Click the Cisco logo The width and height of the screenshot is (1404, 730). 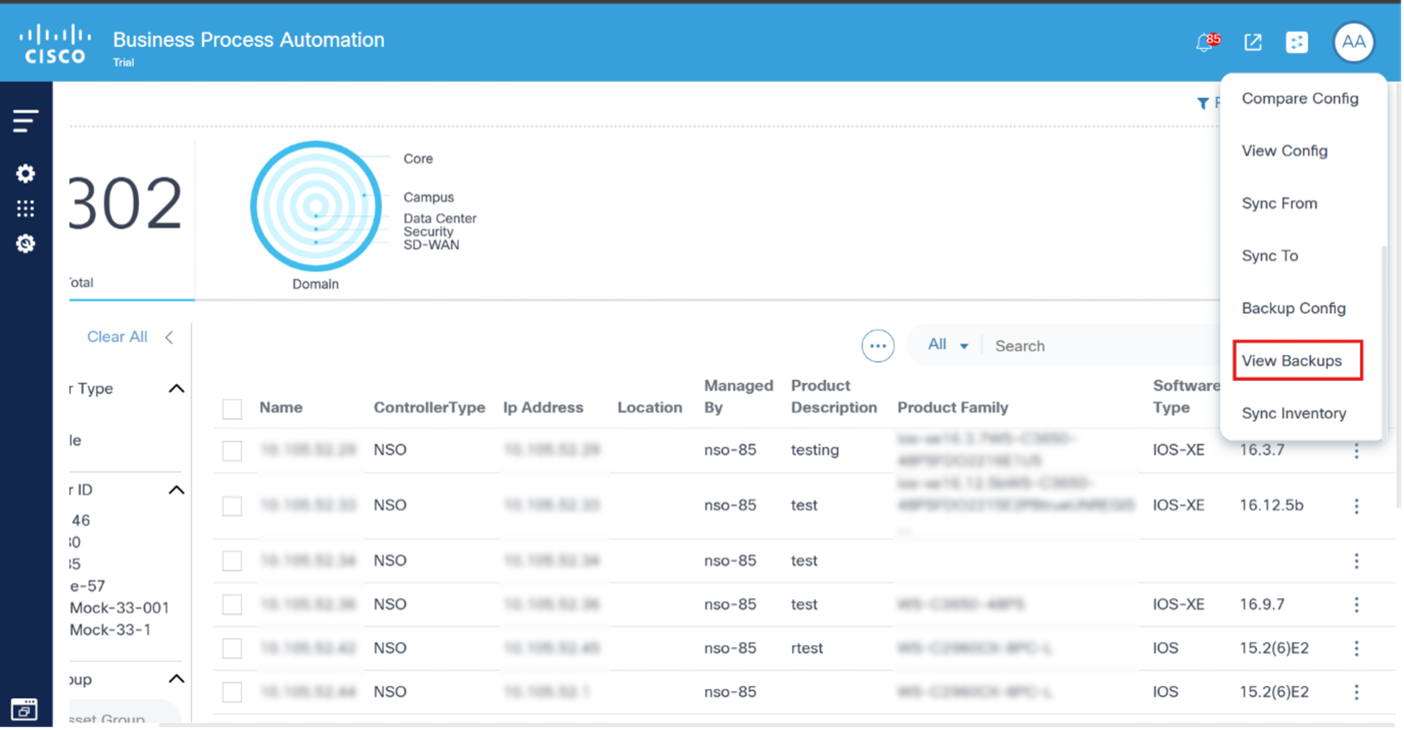[x=55, y=44]
